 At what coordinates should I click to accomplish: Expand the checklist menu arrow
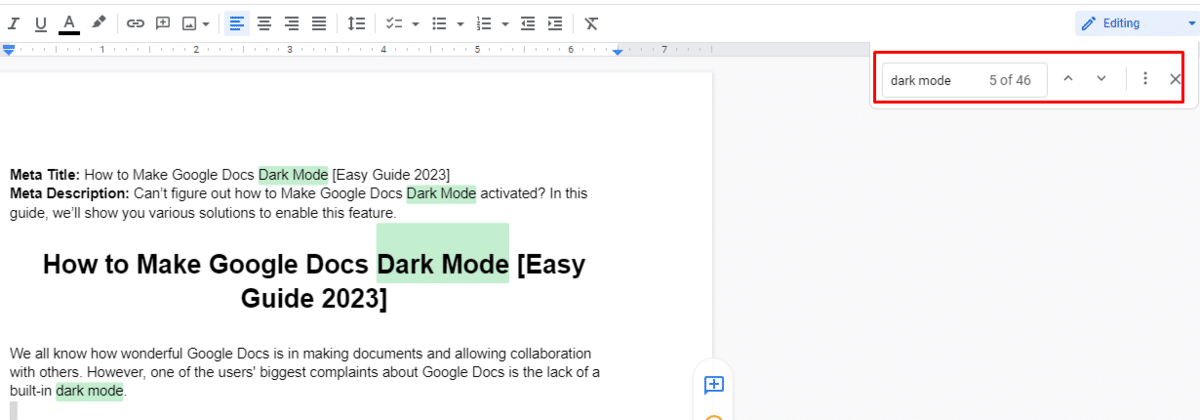click(415, 23)
